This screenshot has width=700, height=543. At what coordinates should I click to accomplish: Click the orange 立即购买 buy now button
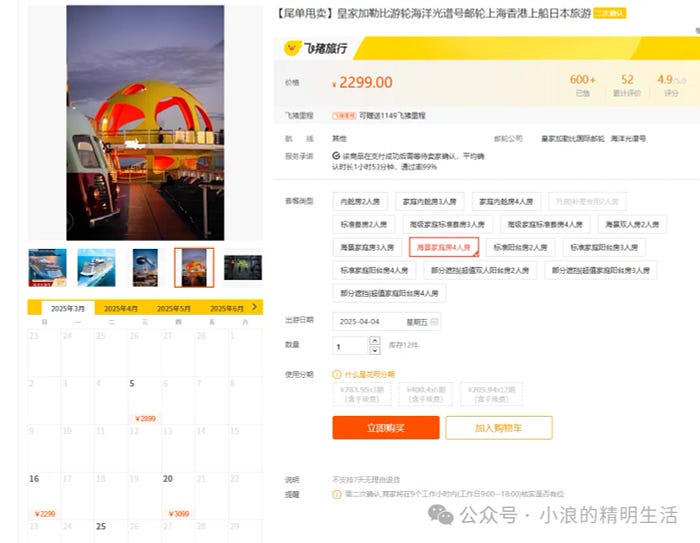pos(386,428)
